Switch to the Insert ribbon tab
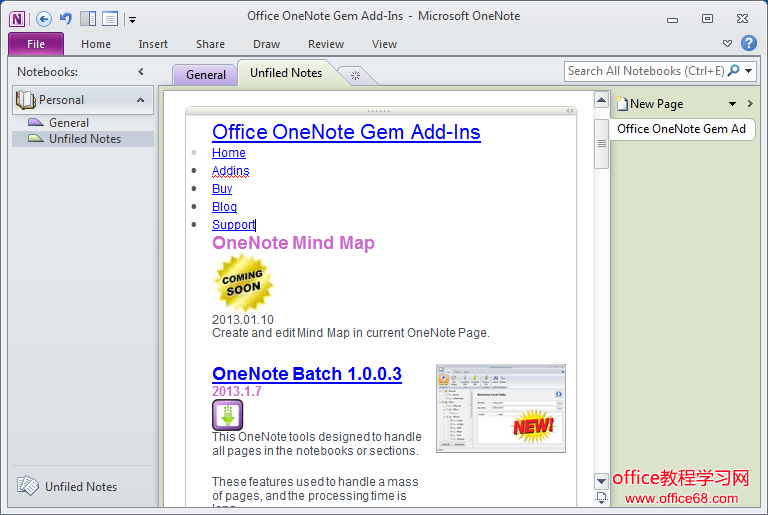The image size is (768, 515). tap(153, 44)
